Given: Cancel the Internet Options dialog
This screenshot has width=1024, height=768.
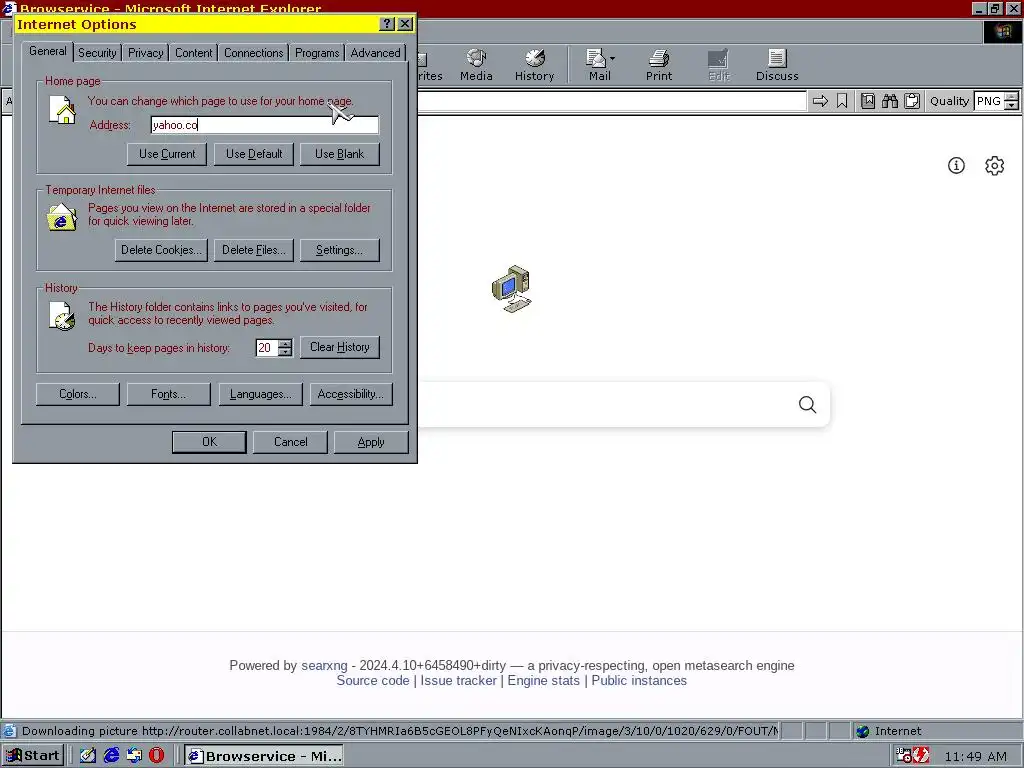Looking at the screenshot, I should [x=291, y=442].
